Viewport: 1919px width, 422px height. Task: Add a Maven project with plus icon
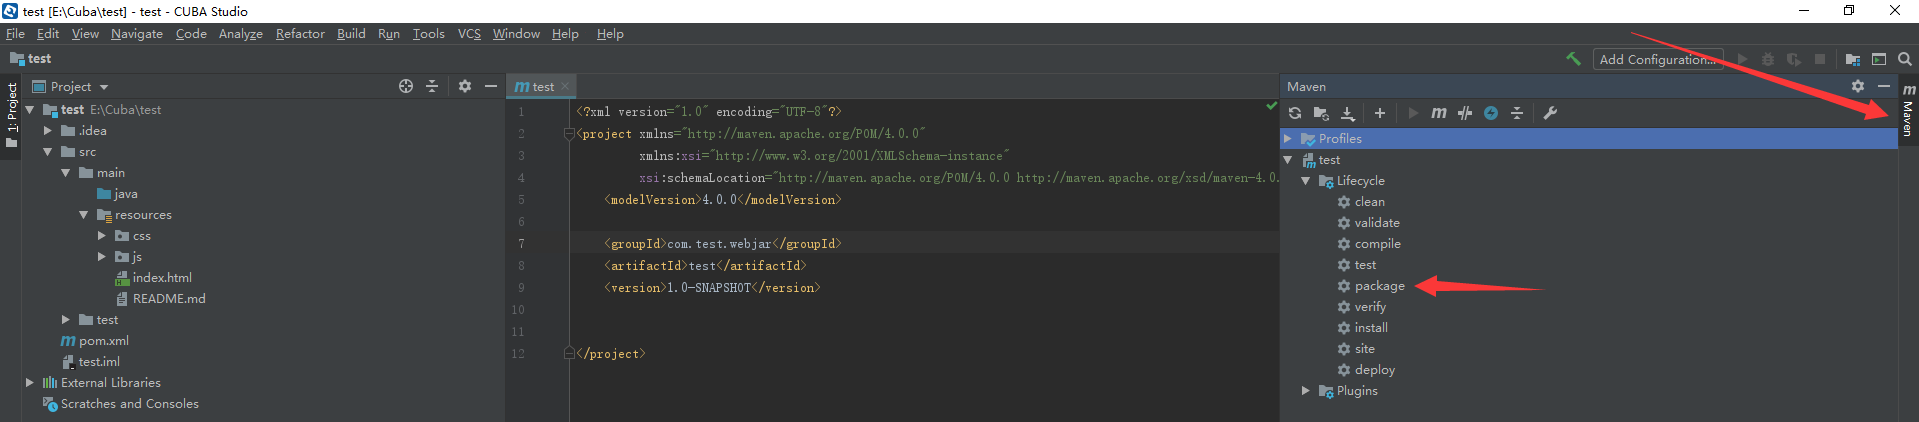point(1380,113)
